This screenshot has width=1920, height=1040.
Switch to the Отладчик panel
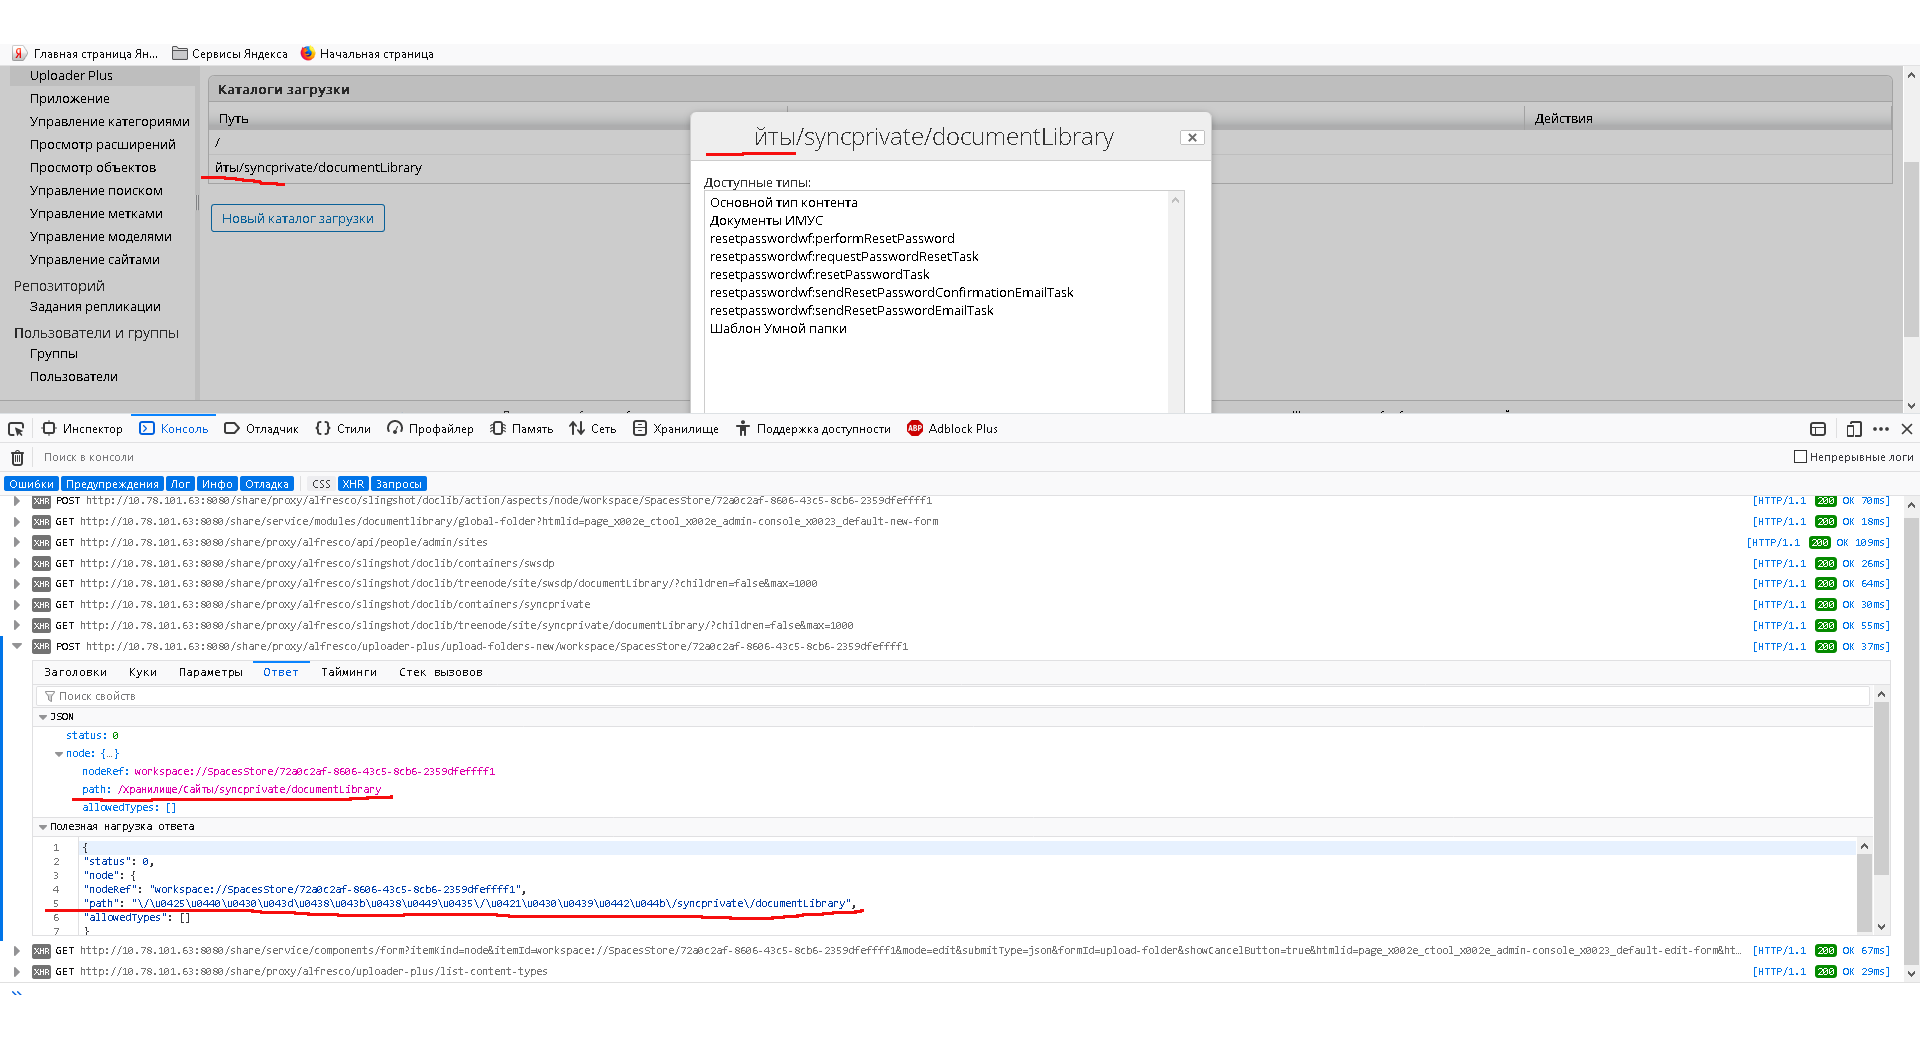(261, 429)
